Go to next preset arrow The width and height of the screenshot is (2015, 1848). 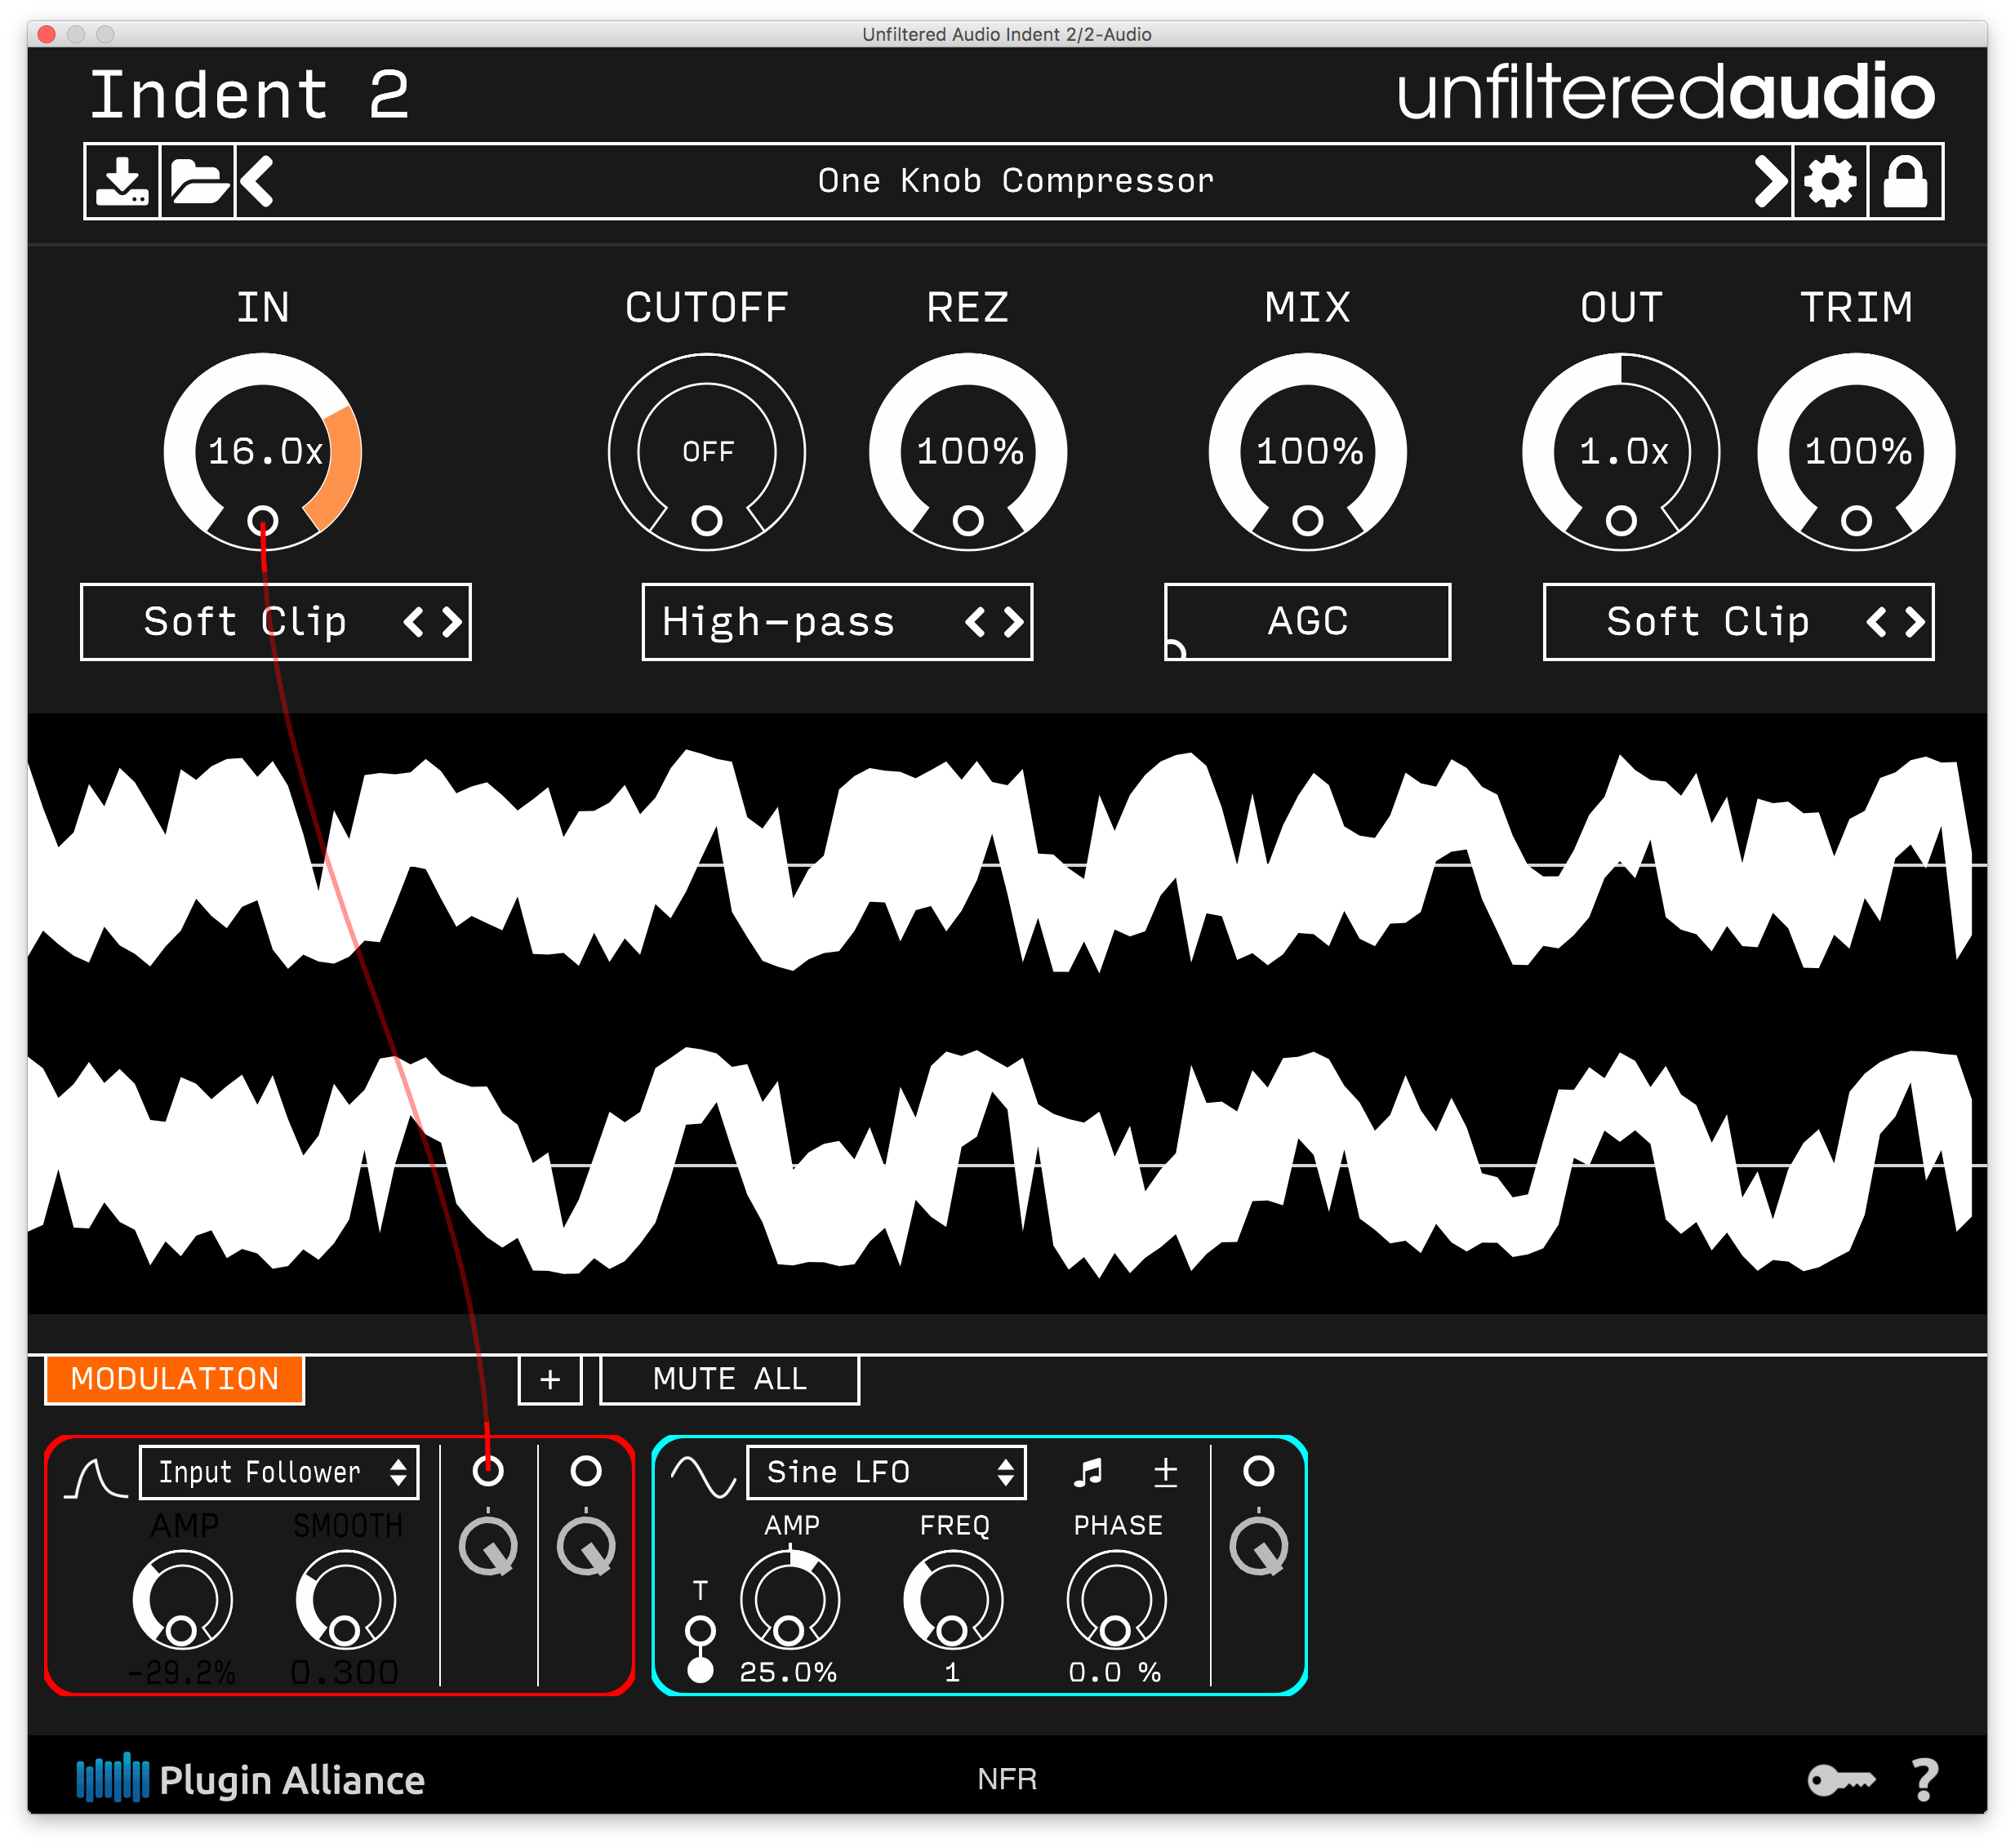1770,181
